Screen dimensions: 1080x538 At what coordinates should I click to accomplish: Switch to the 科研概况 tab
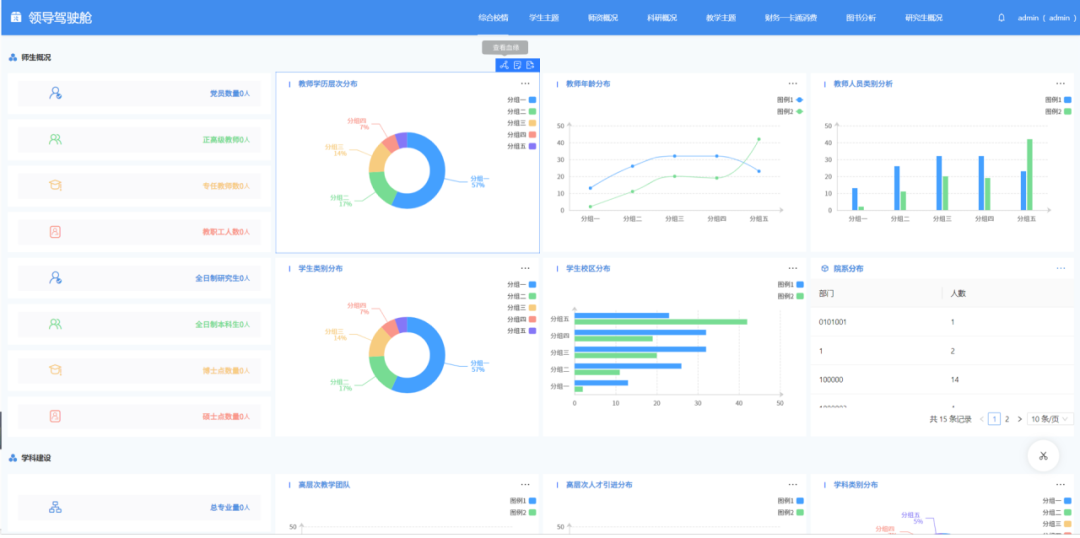click(662, 18)
